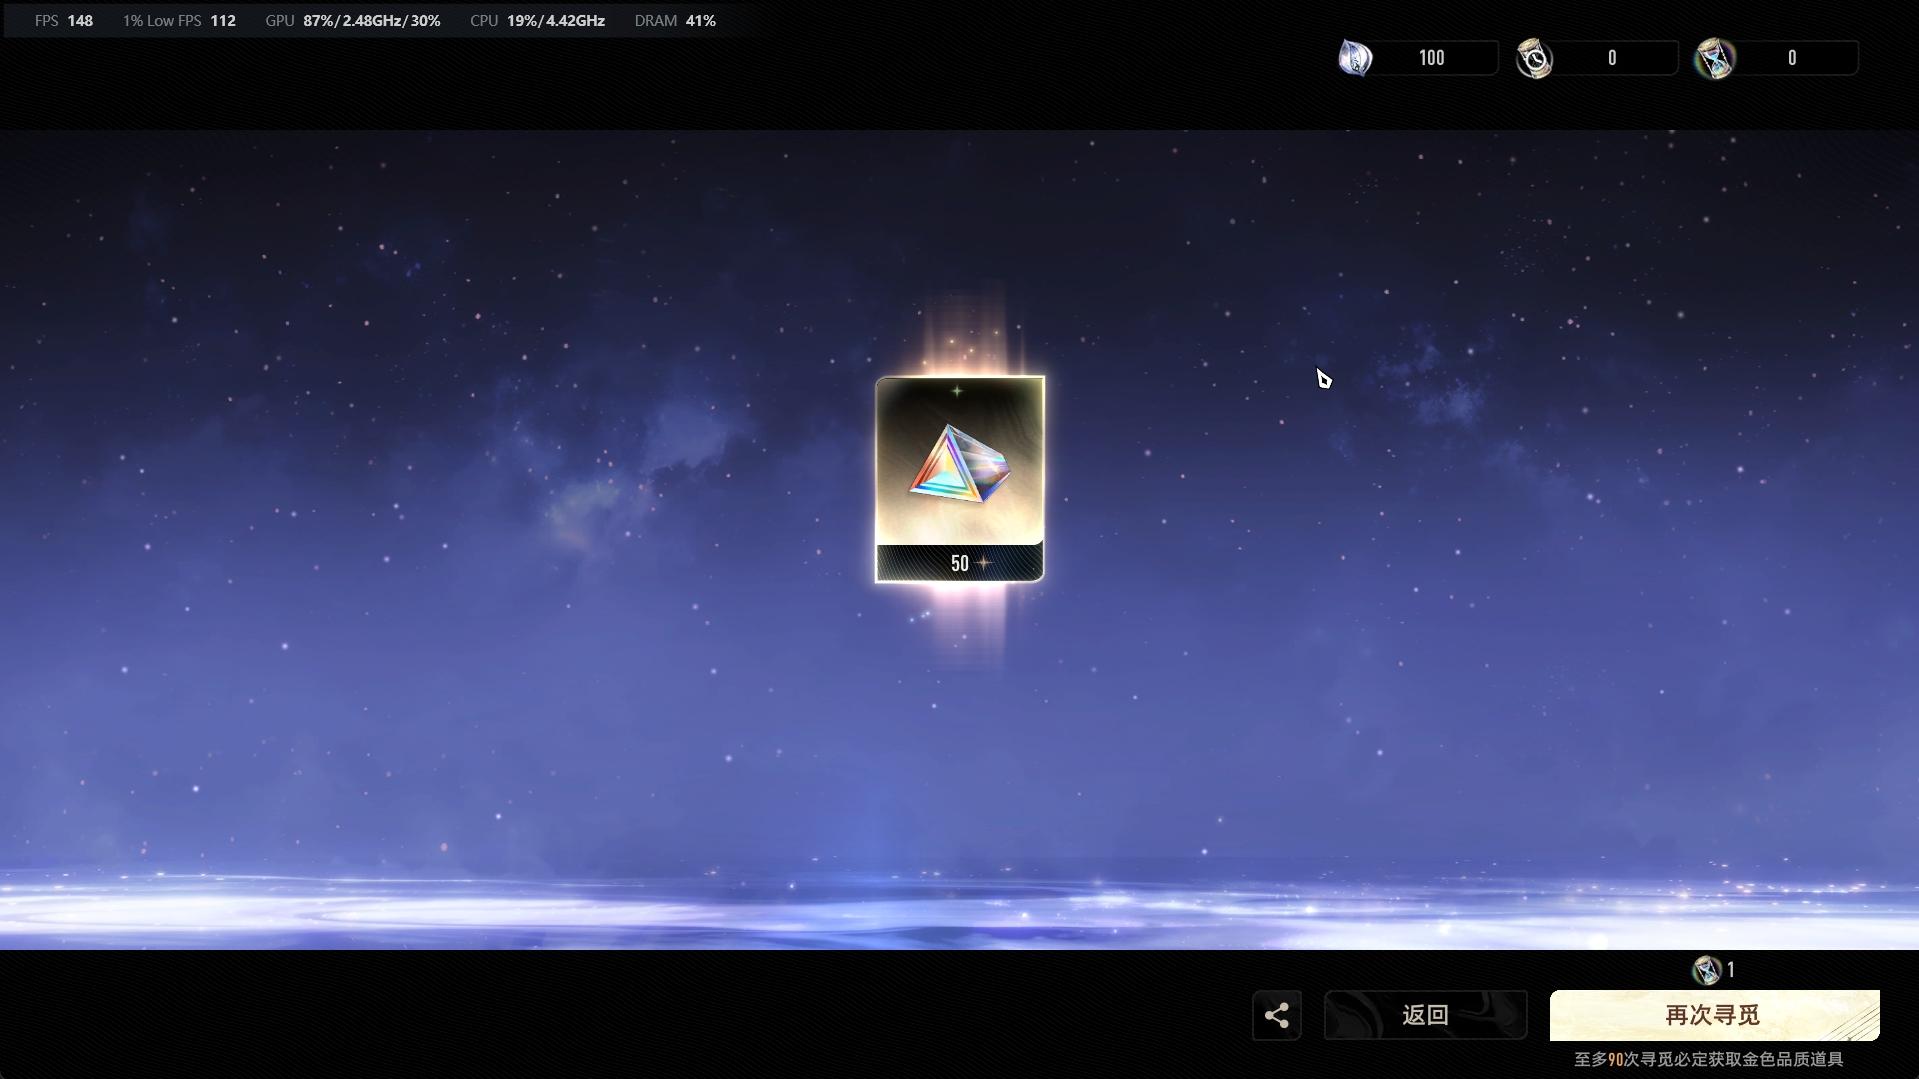Click the prismatic pyramid crystal on the card
1919x1079 pixels.
(x=958, y=465)
